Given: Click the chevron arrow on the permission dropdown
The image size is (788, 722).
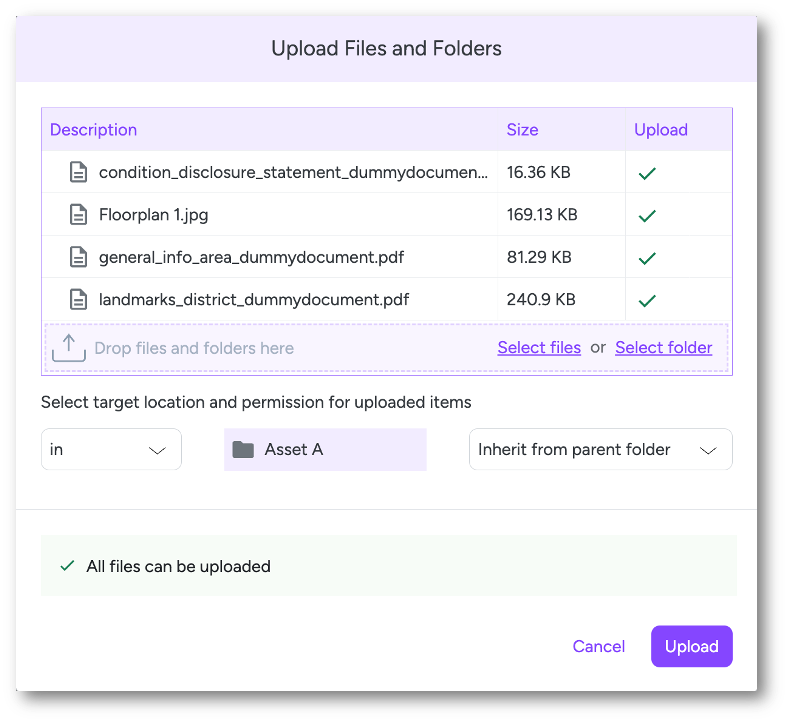Looking at the screenshot, I should [x=708, y=451].
